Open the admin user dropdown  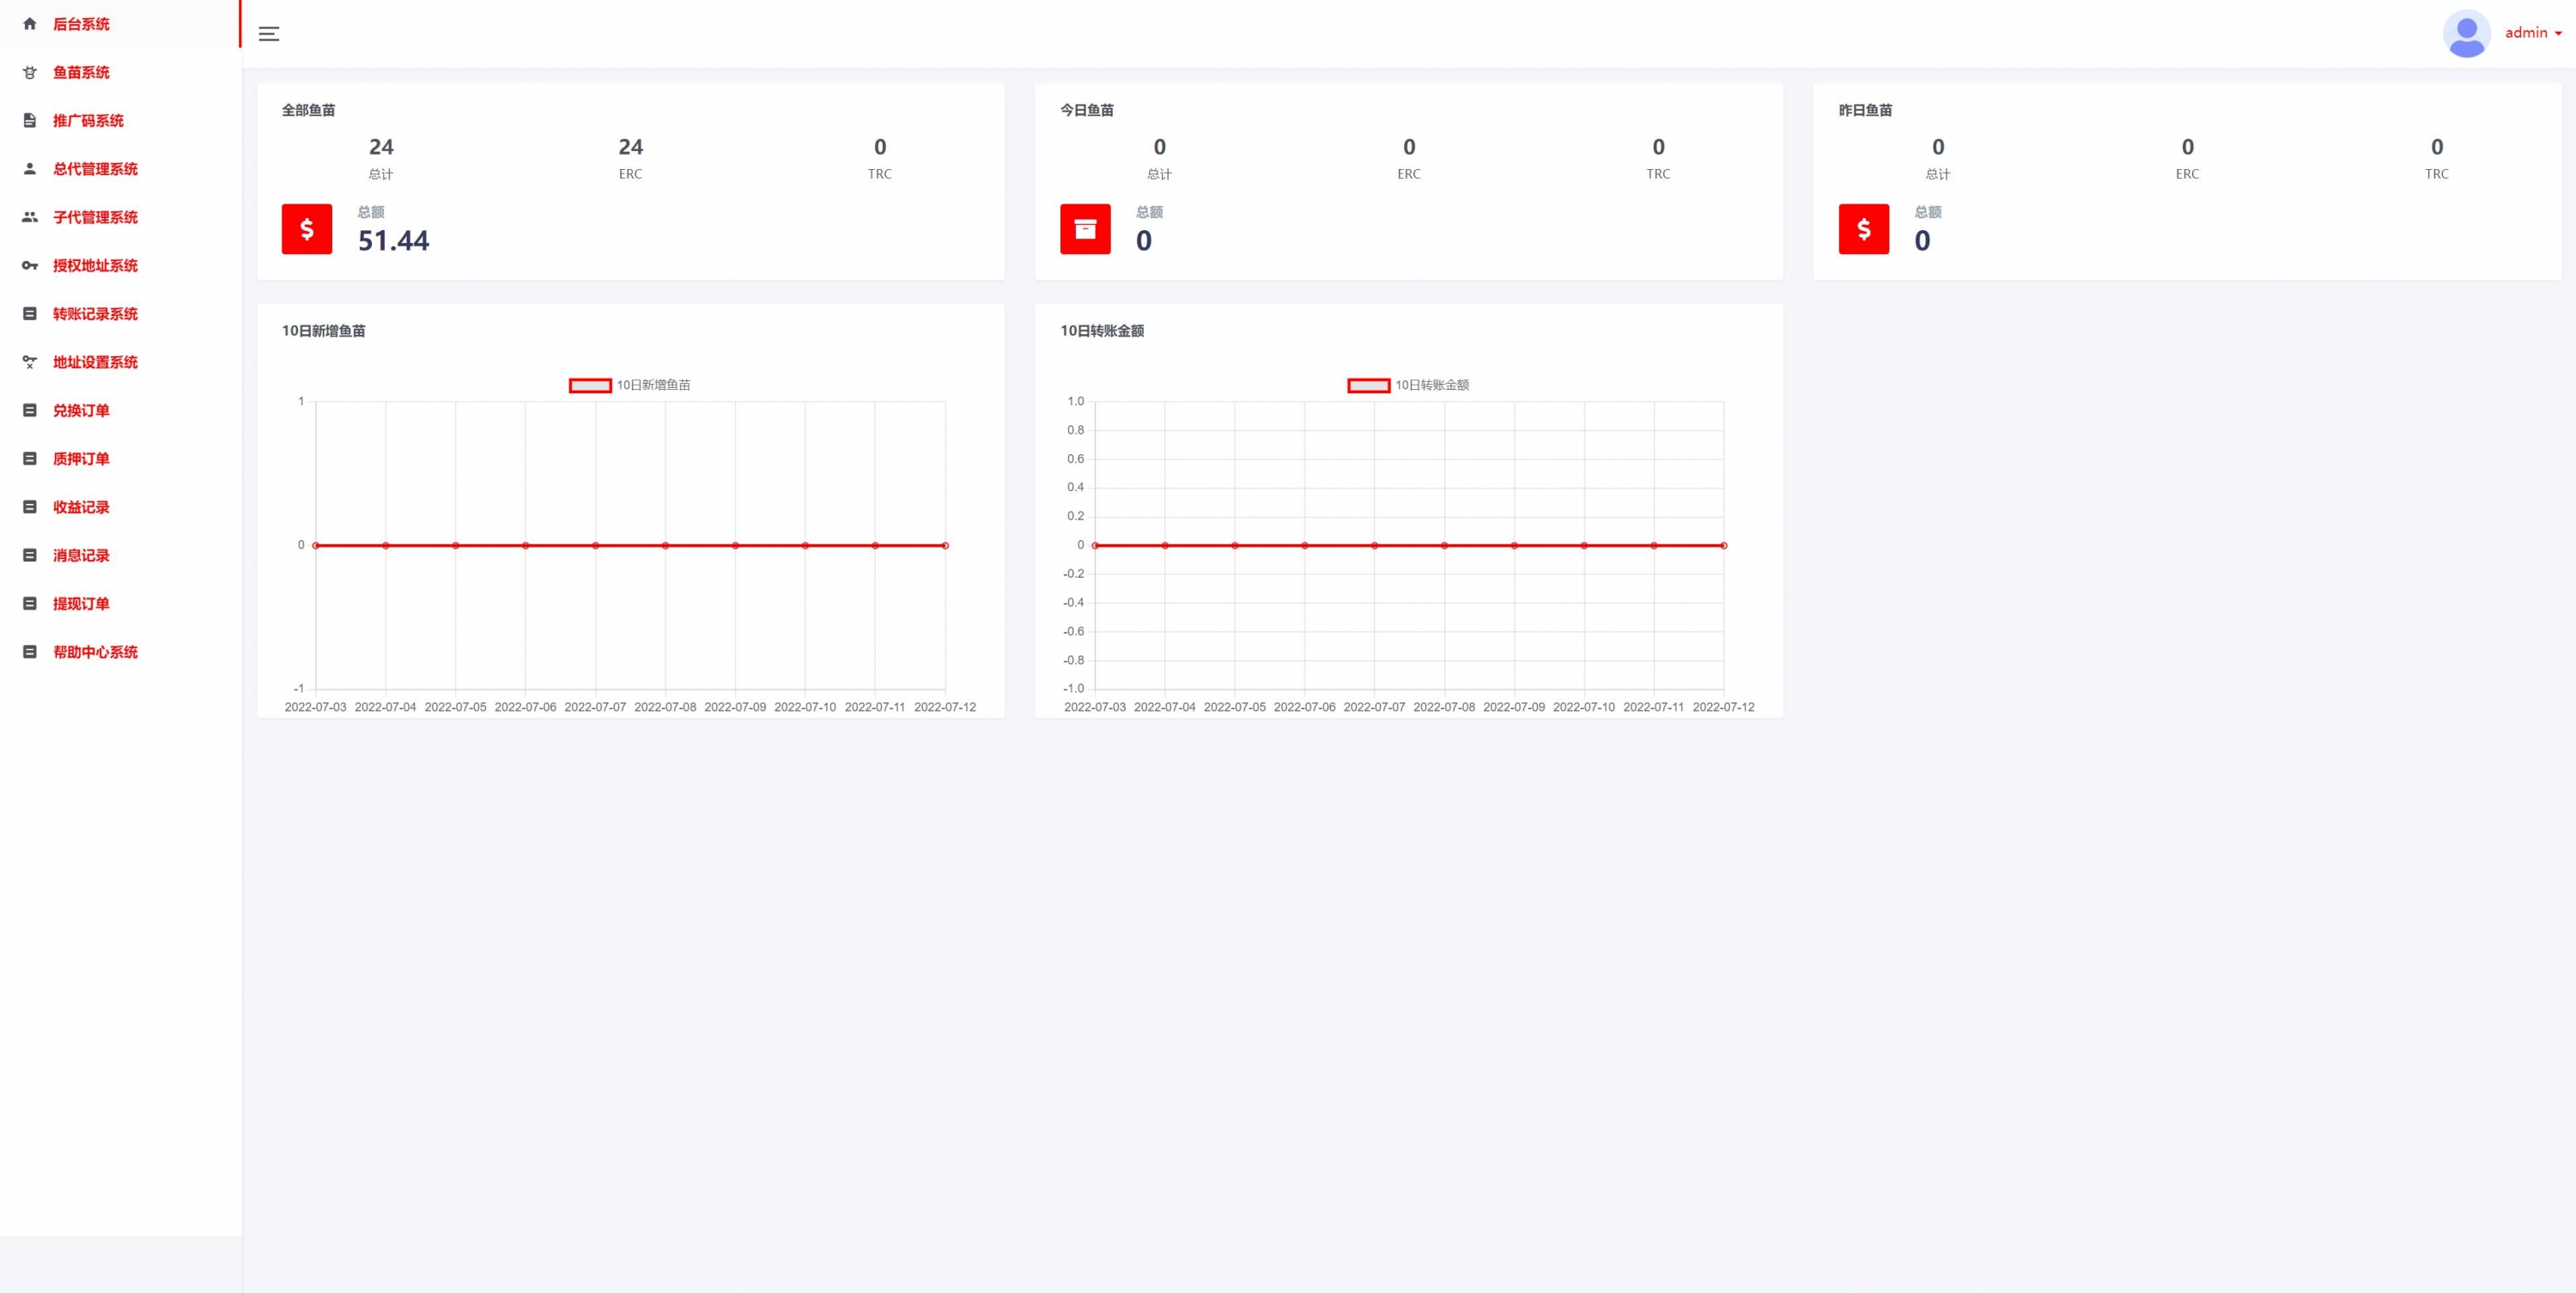(2532, 33)
